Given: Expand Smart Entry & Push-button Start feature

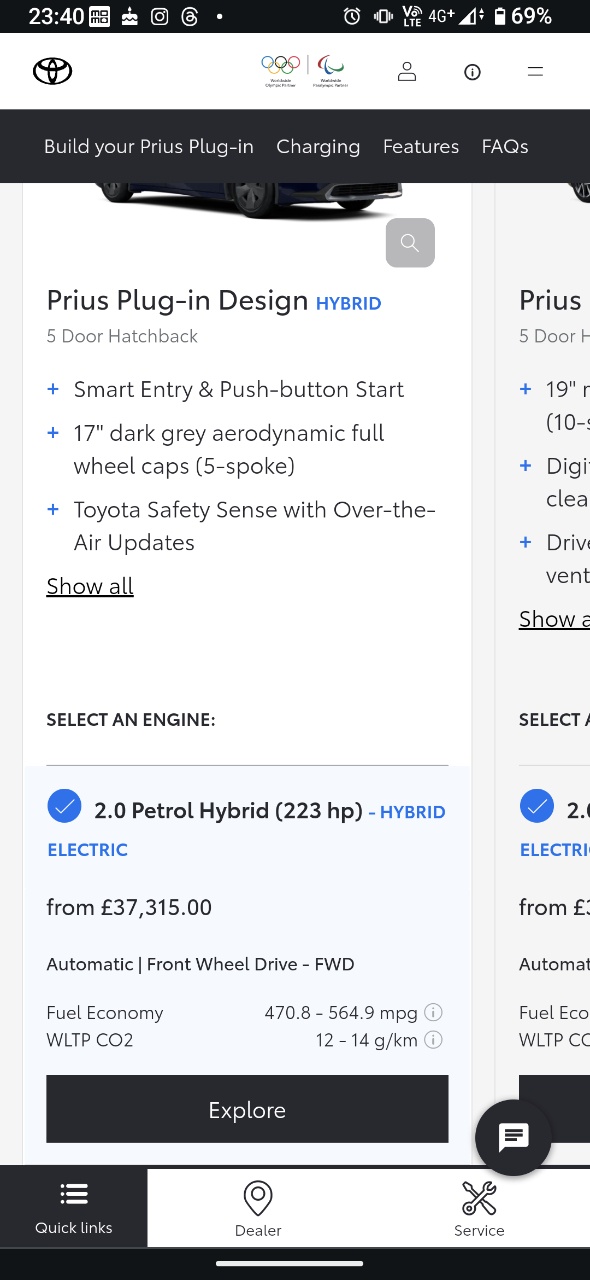Looking at the screenshot, I should coord(53,389).
